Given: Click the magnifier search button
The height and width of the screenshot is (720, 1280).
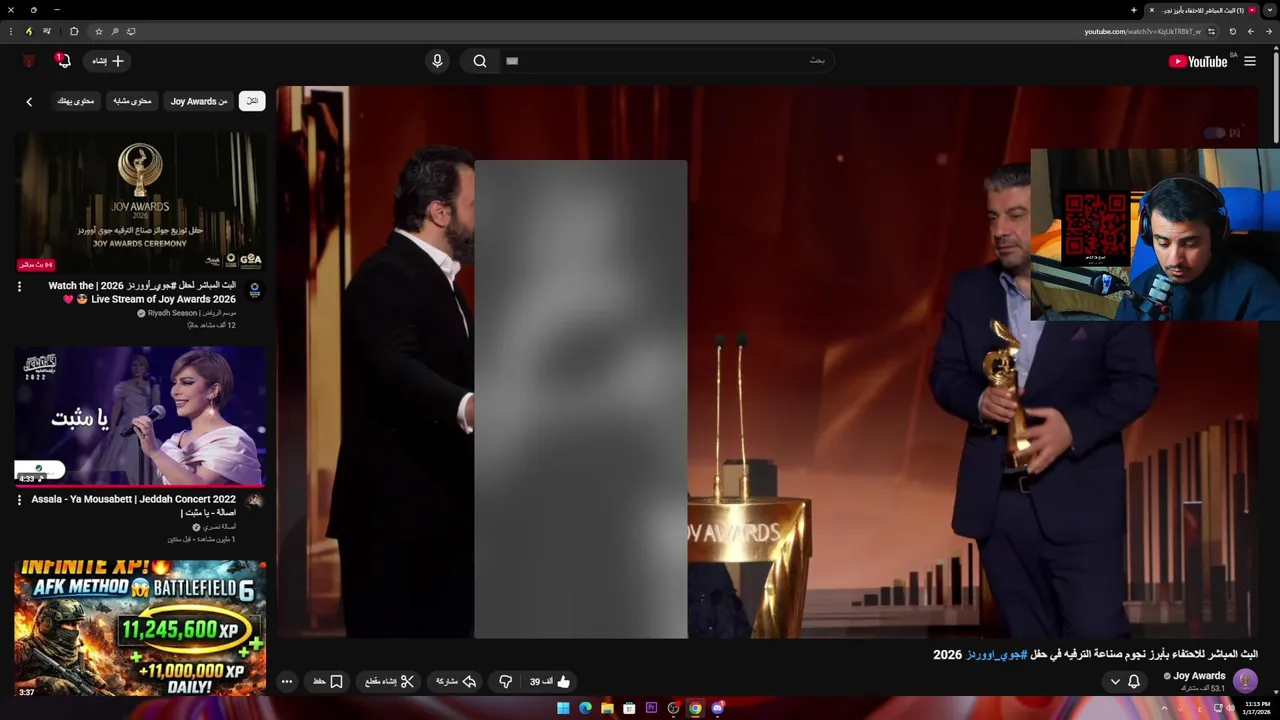Looking at the screenshot, I should coord(480,61).
